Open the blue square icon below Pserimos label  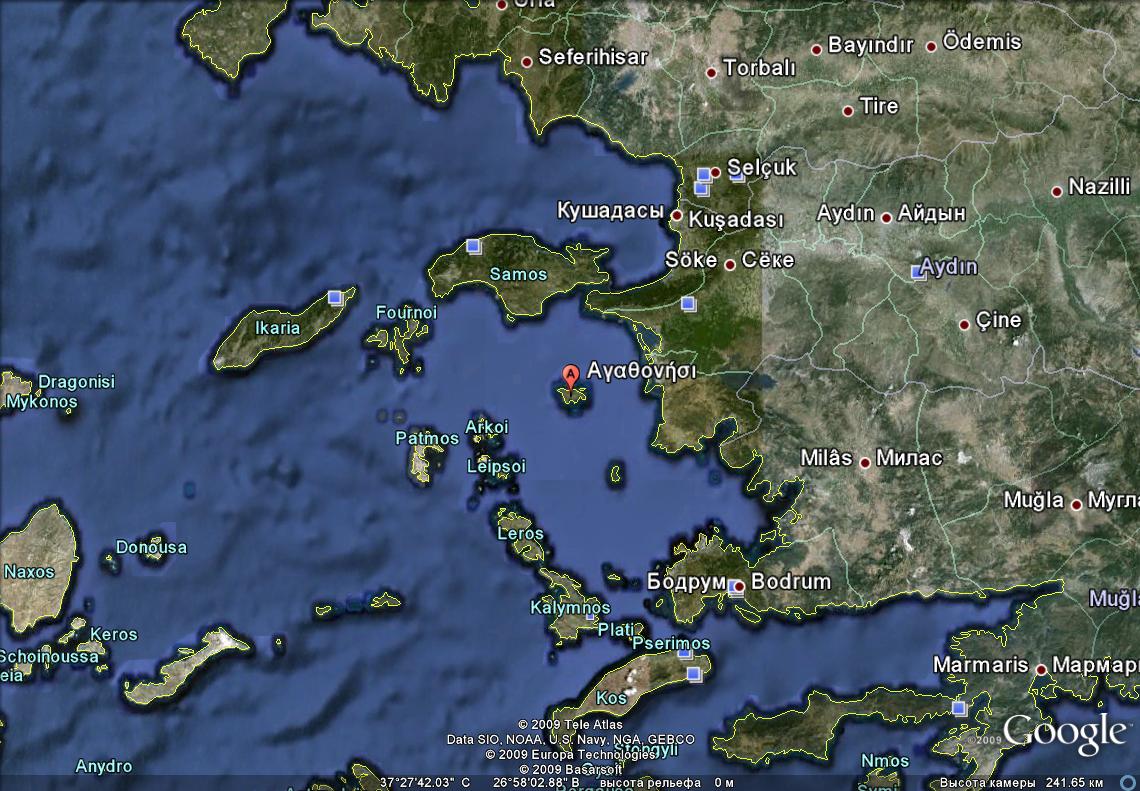(694, 674)
